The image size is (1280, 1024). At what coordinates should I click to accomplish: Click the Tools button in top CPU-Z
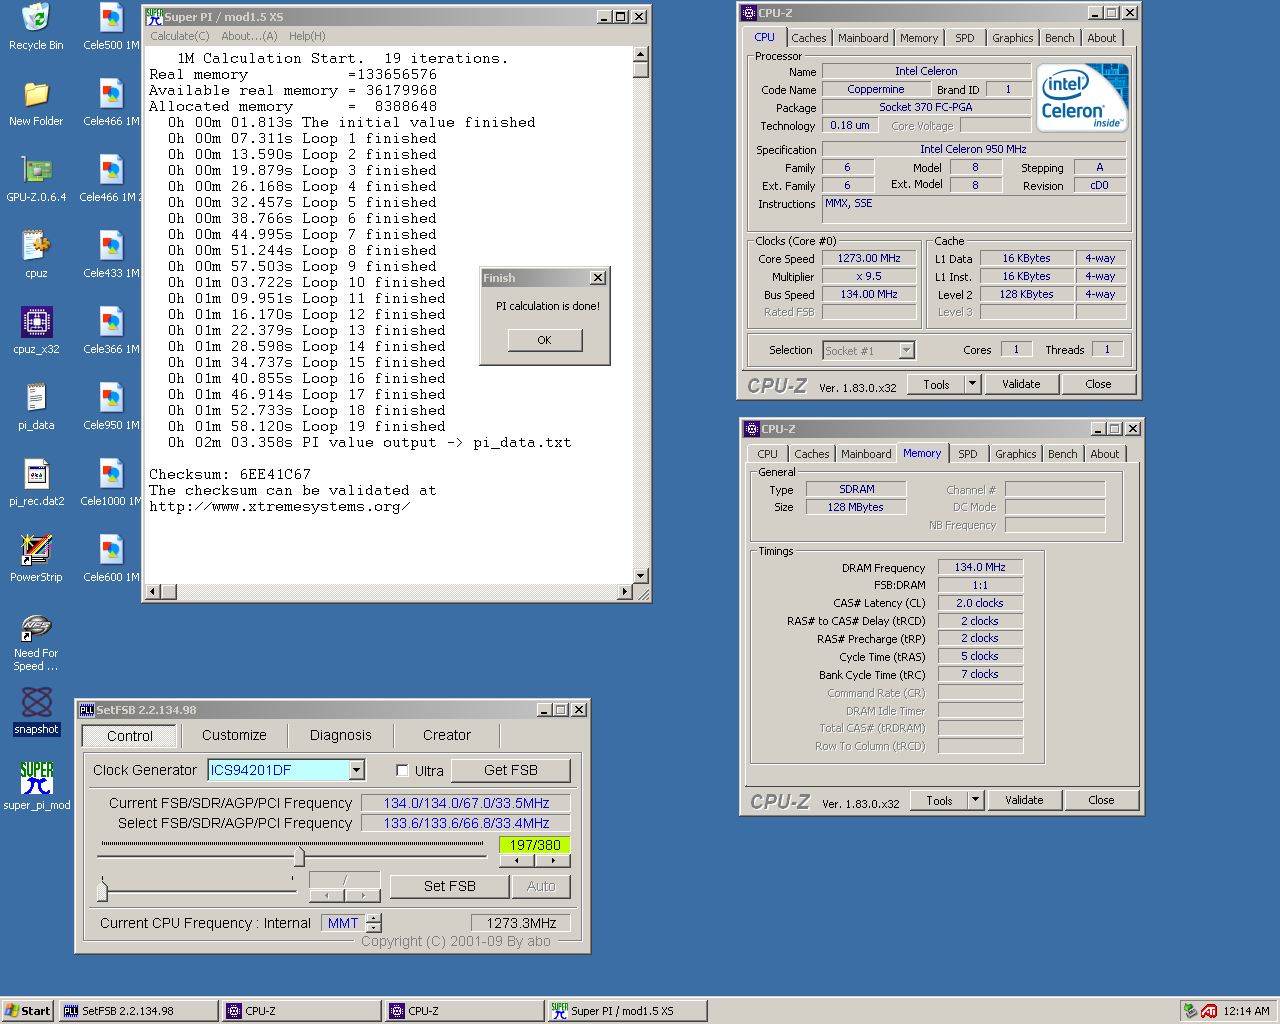[x=936, y=384]
